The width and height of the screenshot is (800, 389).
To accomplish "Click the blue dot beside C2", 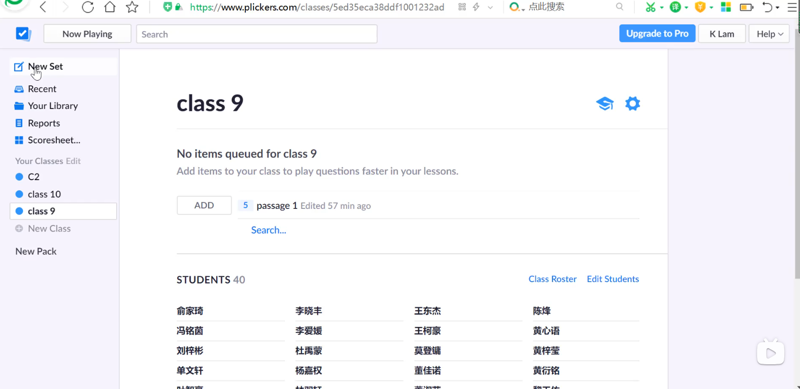I will pyautogui.click(x=19, y=177).
